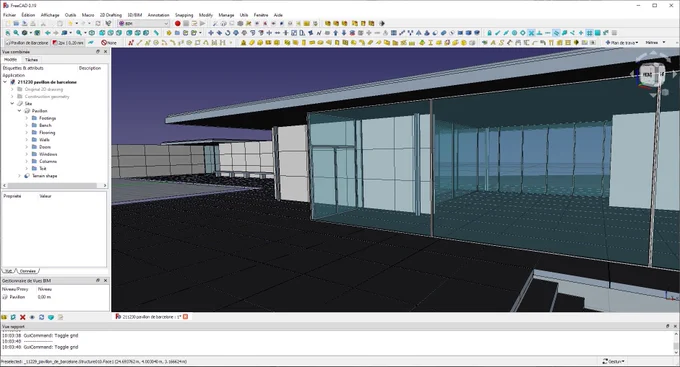The width and height of the screenshot is (680, 367).
Task: Click the stop macro square icon
Action: tap(186, 23)
